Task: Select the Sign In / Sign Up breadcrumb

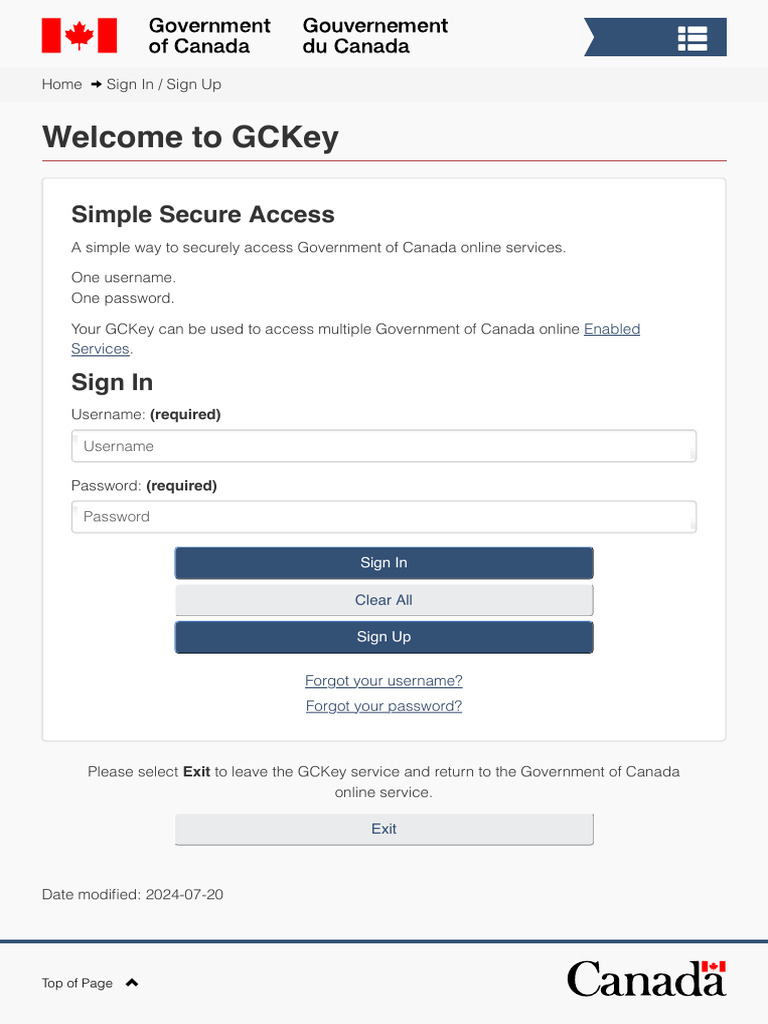Action: tap(164, 85)
